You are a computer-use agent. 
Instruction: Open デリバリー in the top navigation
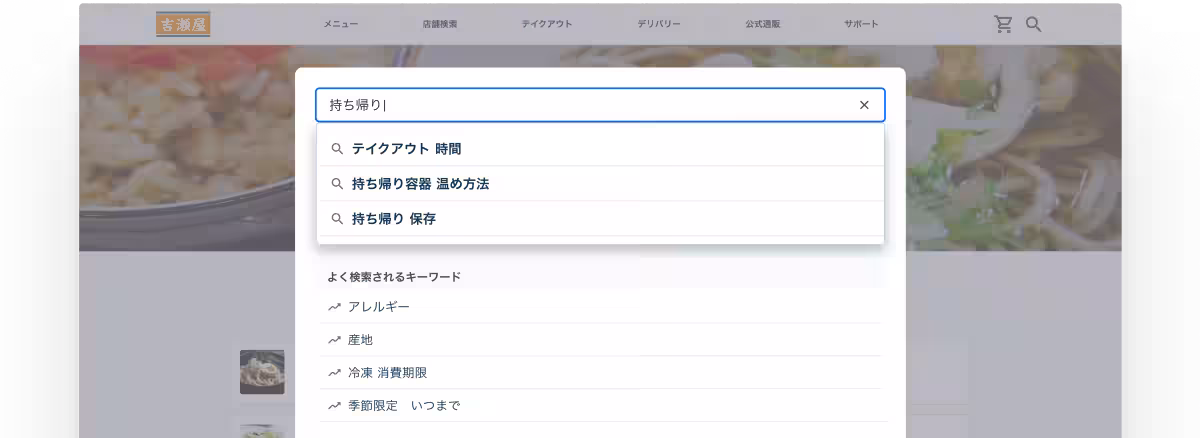[659, 24]
